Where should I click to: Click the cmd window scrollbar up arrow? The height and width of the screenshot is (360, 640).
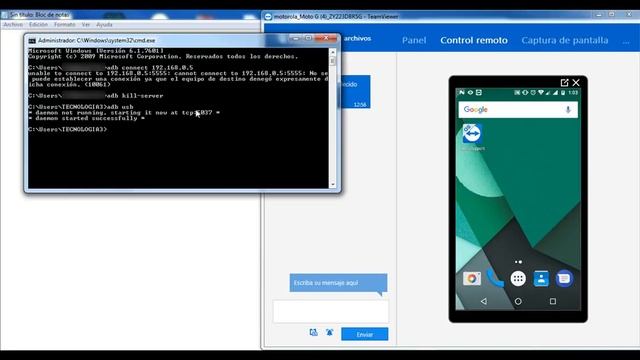[x=333, y=52]
